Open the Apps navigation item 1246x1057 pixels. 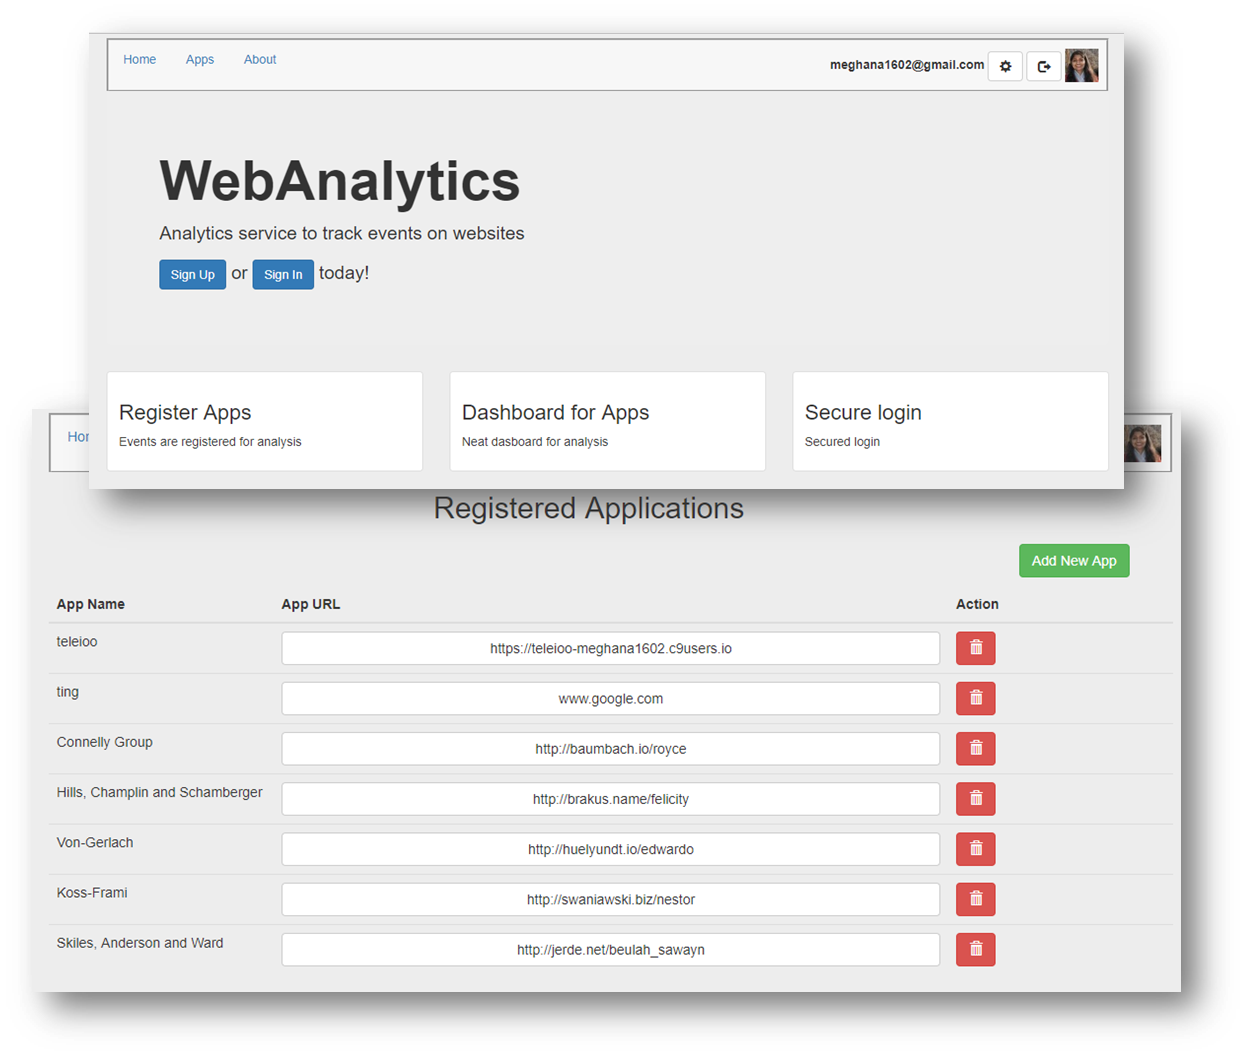coord(200,59)
